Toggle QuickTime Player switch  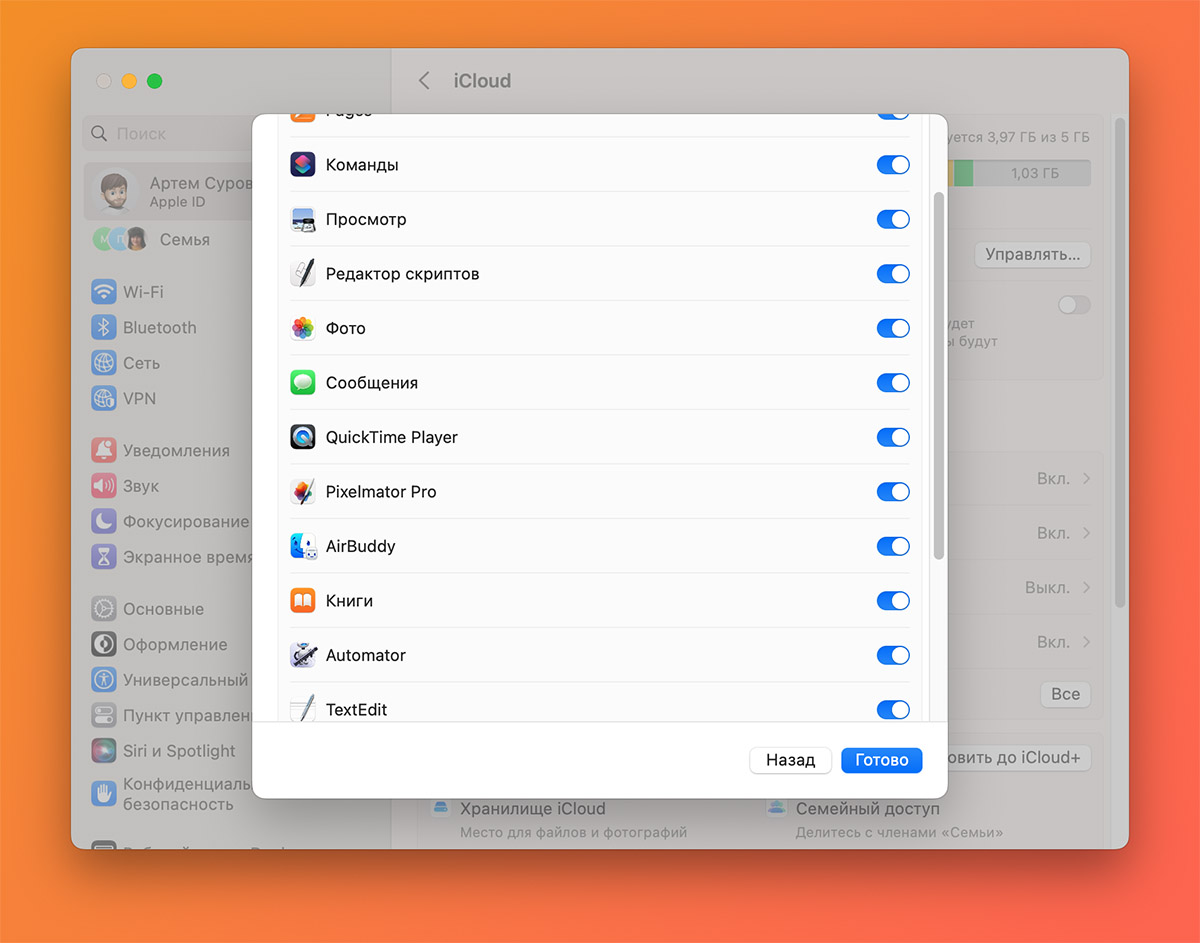(893, 437)
